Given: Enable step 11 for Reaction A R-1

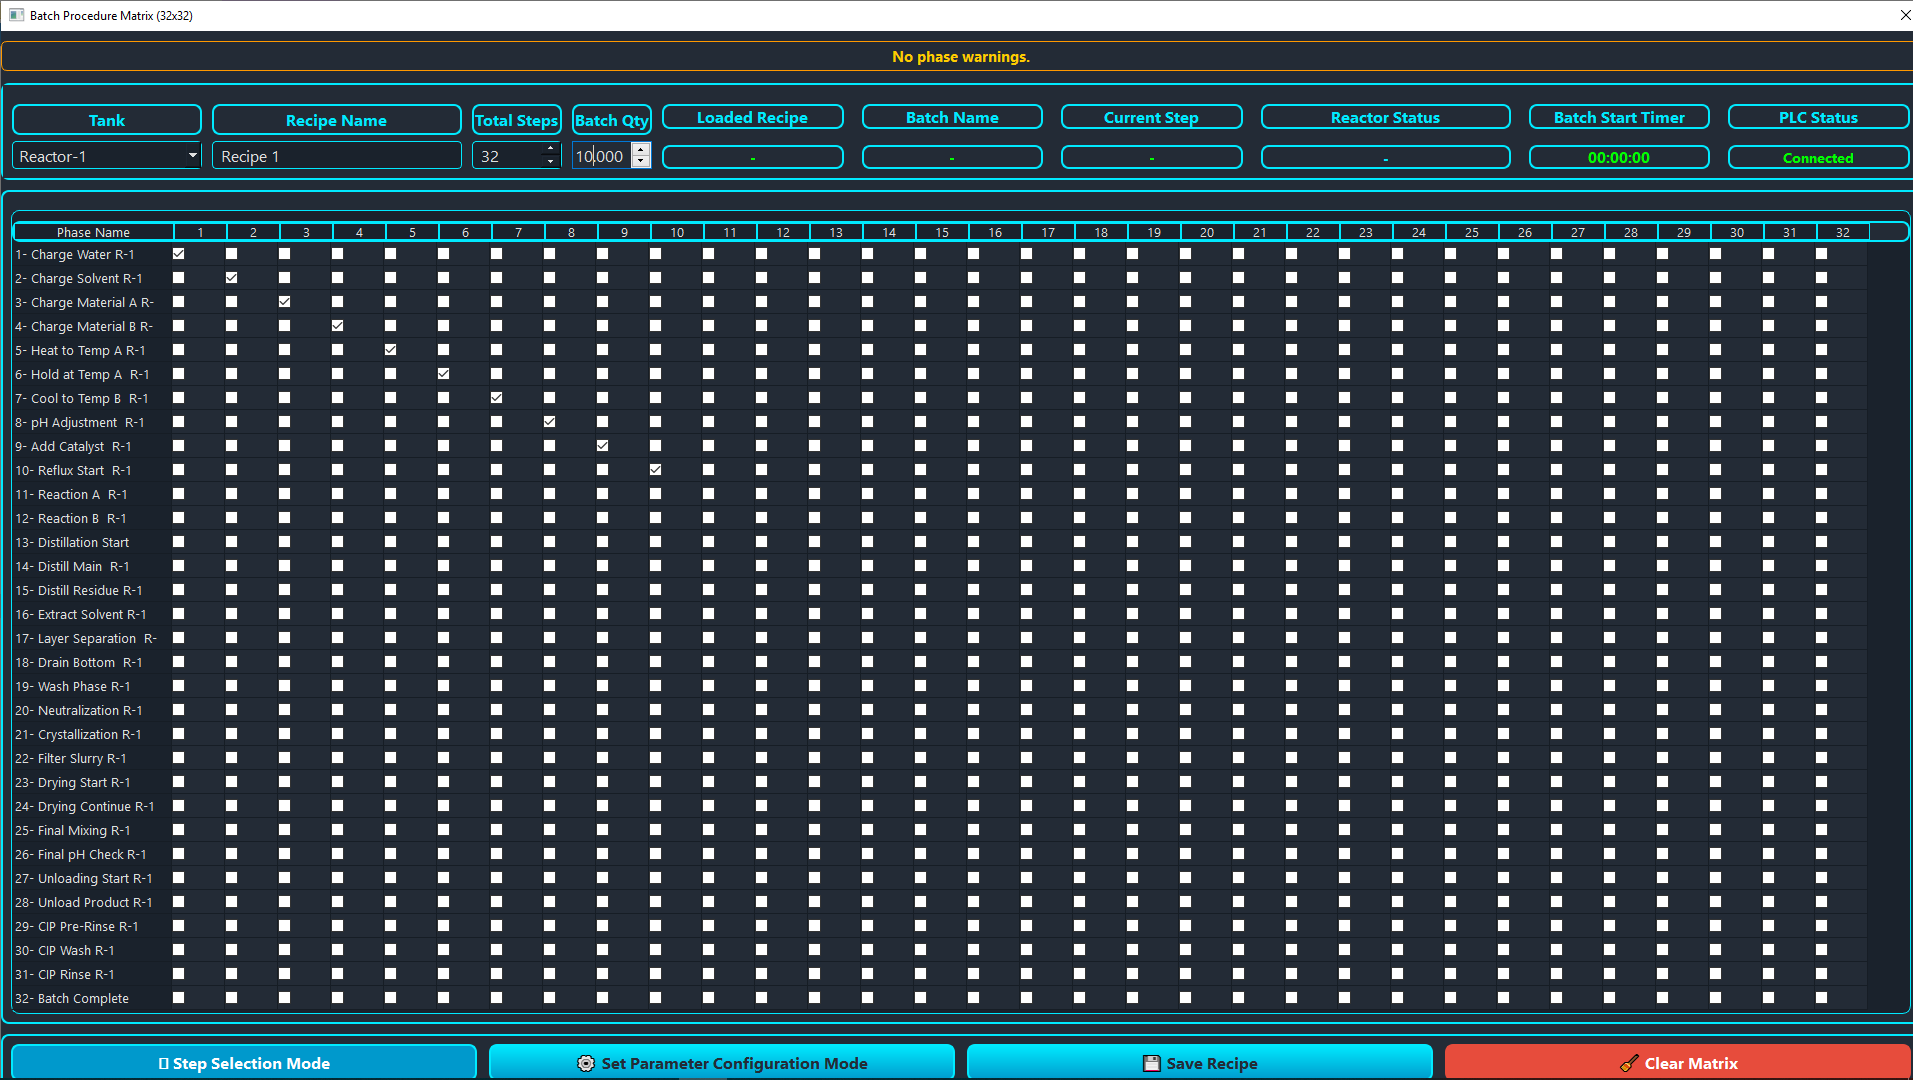Looking at the screenshot, I should pyautogui.click(x=708, y=493).
